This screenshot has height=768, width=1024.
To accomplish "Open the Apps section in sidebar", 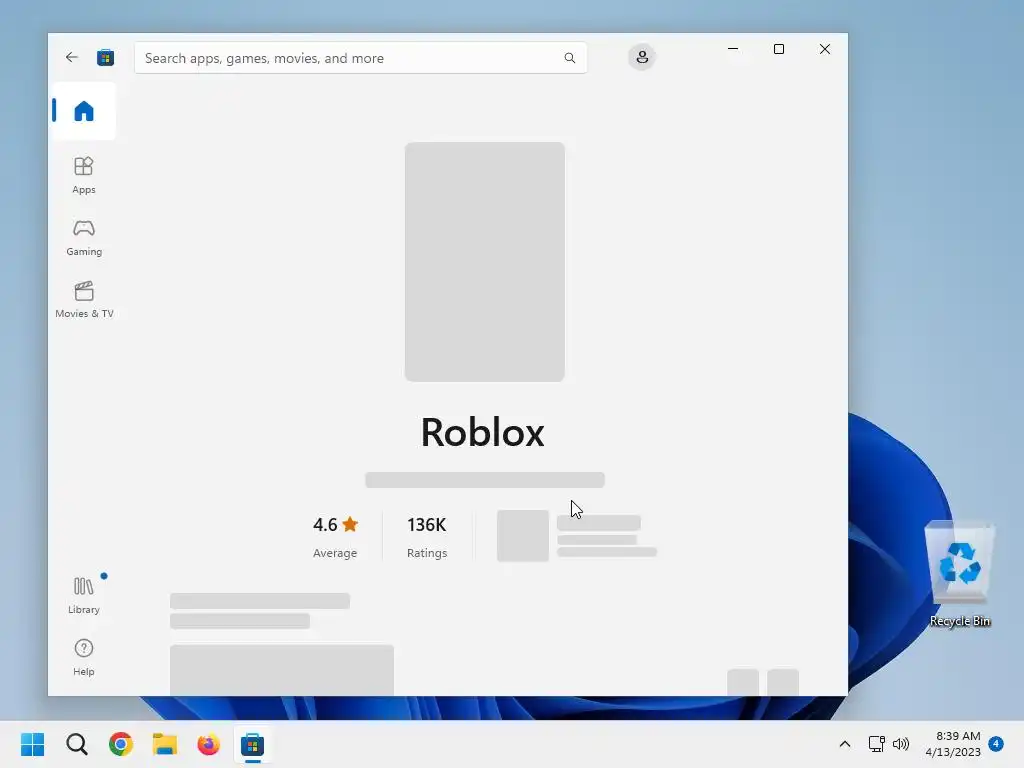I will tap(84, 176).
